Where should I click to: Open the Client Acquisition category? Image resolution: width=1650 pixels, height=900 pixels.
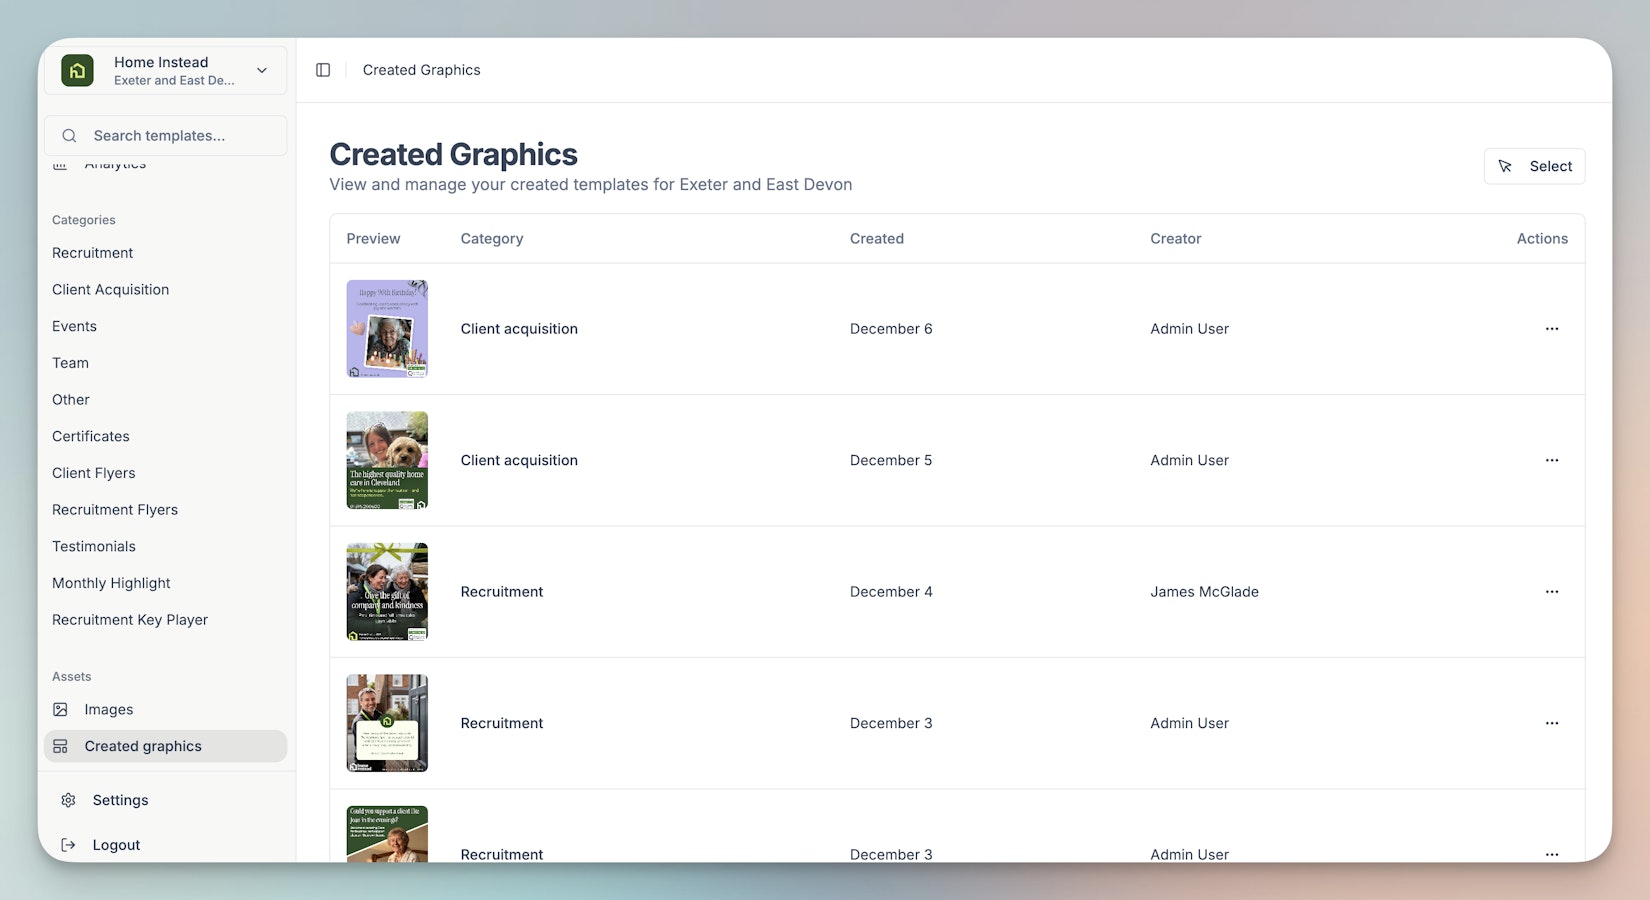pos(110,290)
